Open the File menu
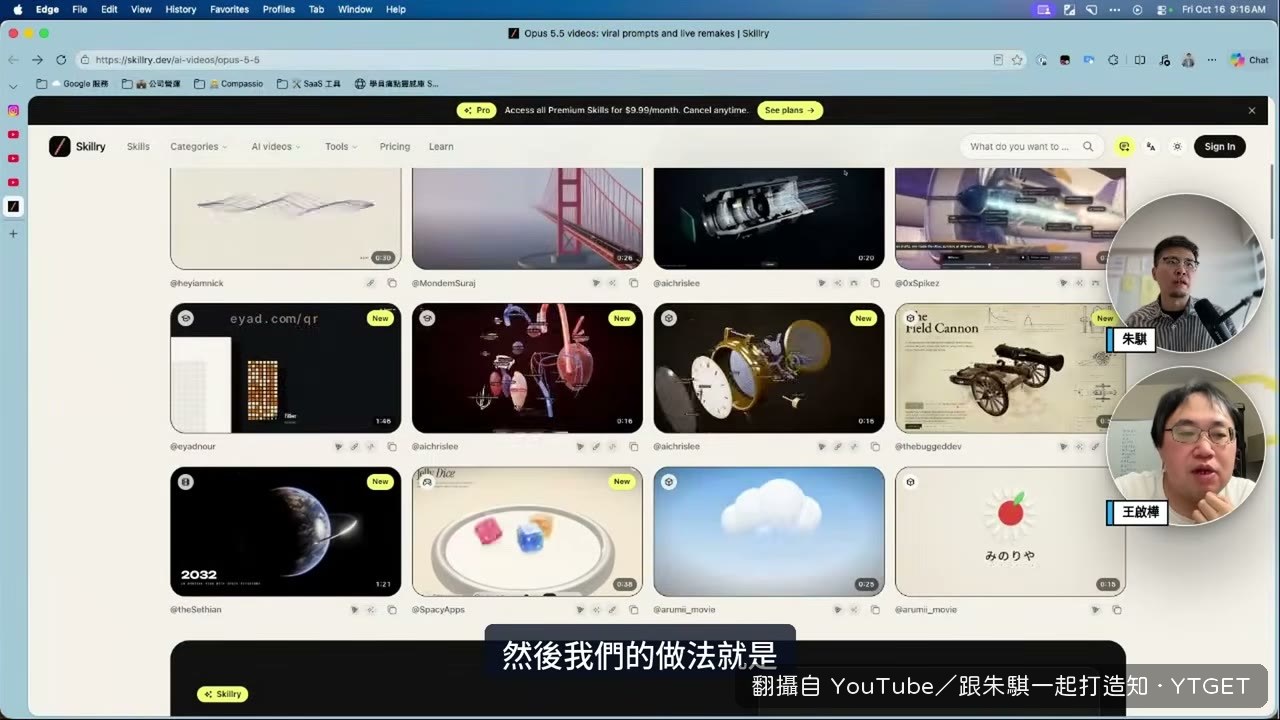This screenshot has height=720, width=1280. [x=80, y=9]
